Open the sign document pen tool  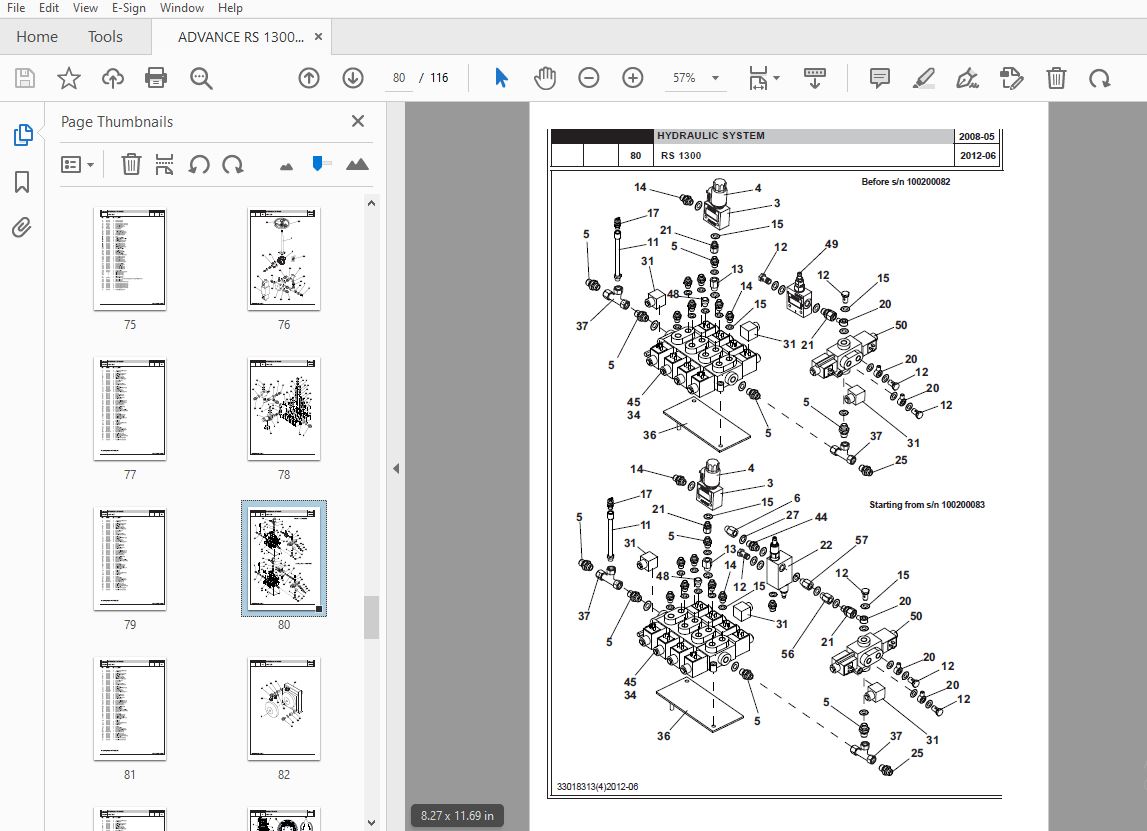click(x=968, y=78)
